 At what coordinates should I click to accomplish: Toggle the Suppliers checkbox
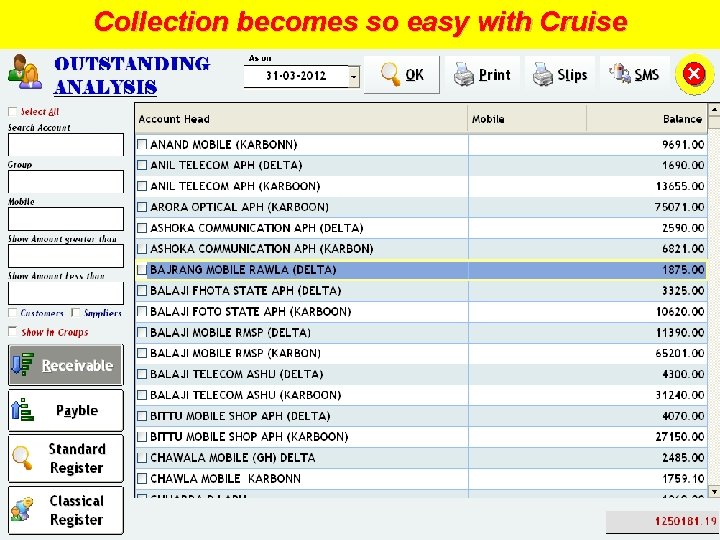coord(76,313)
